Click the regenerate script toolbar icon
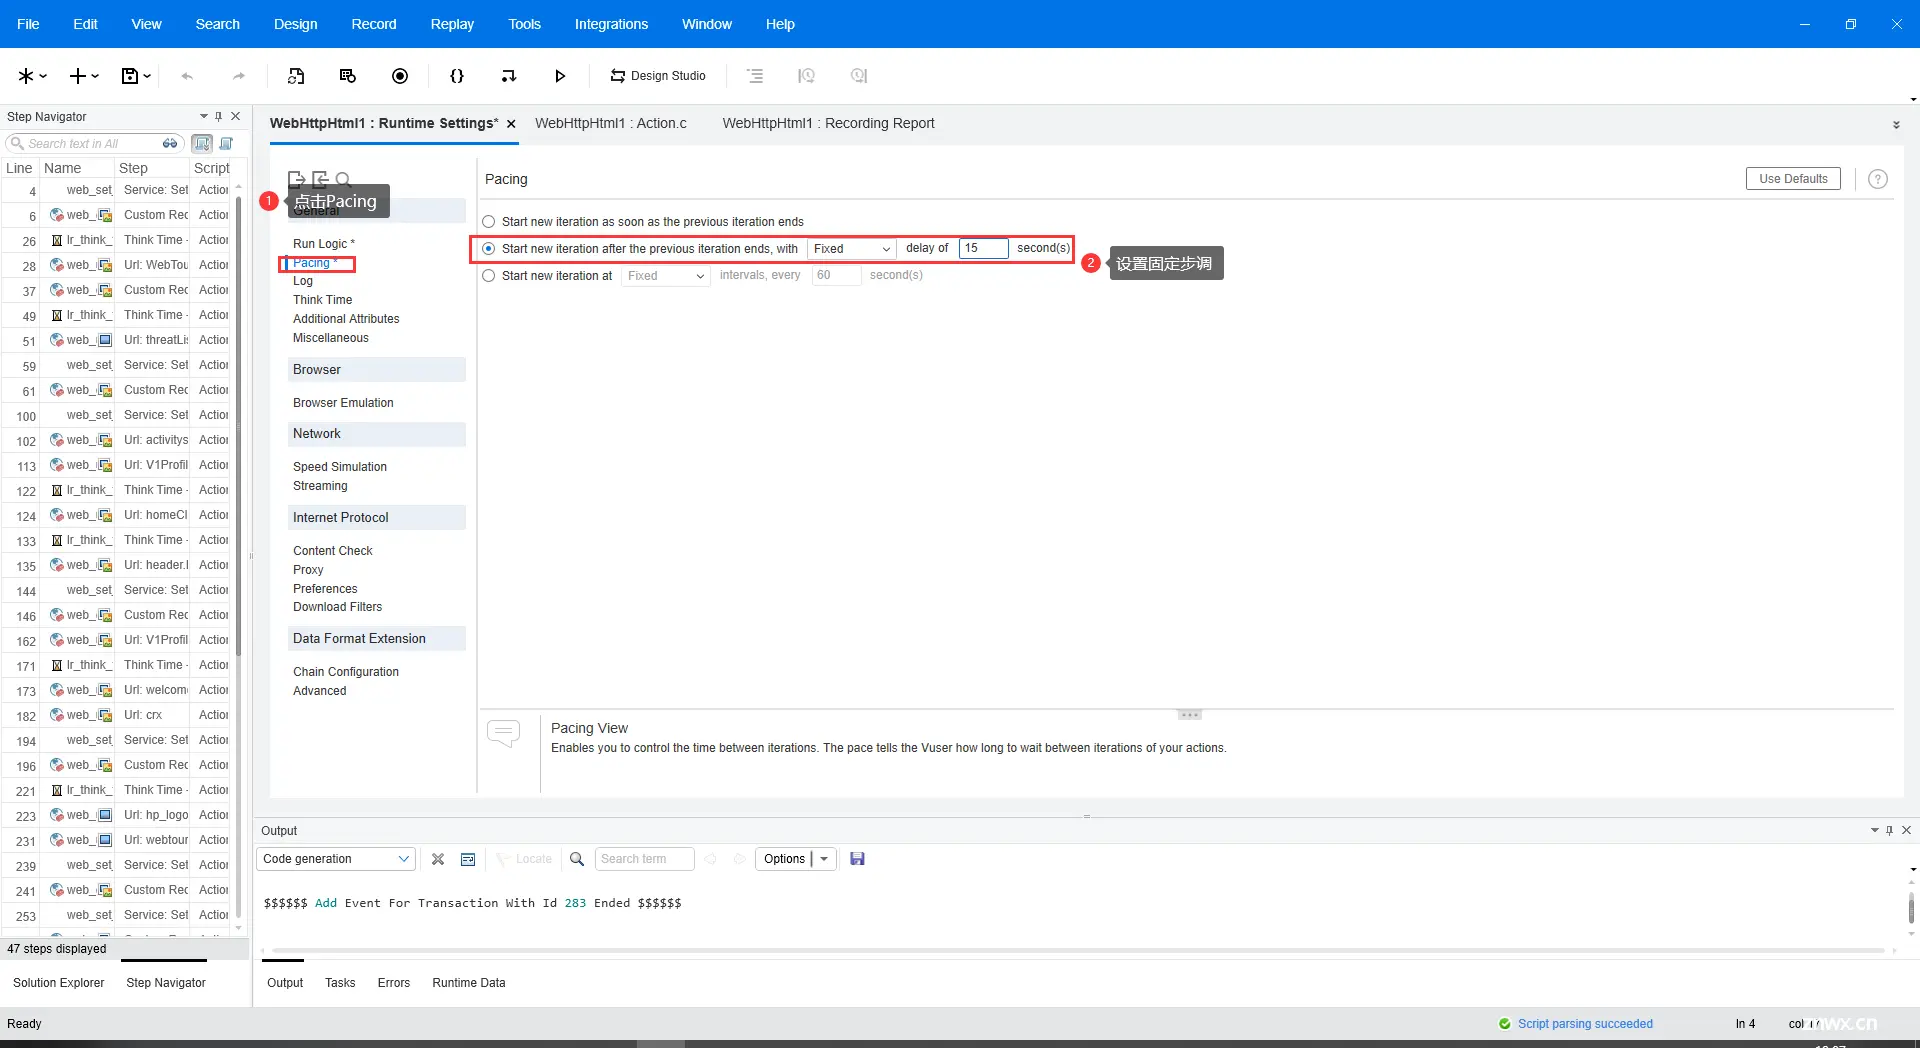Image resolution: width=1920 pixels, height=1048 pixels. pyautogui.click(x=296, y=76)
